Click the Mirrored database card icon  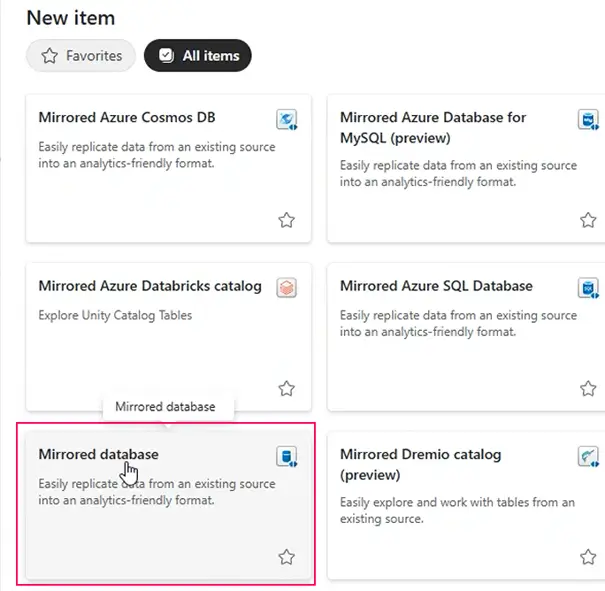[287, 456]
